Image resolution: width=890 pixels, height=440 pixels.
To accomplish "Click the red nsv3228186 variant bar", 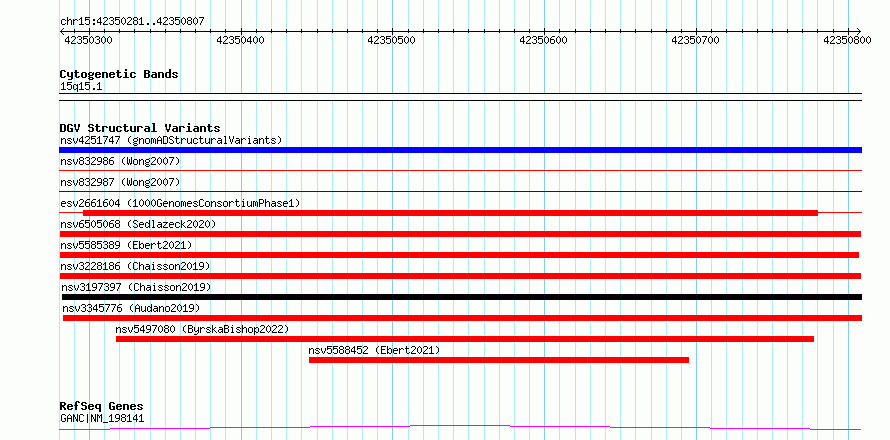I will pyautogui.click(x=460, y=276).
